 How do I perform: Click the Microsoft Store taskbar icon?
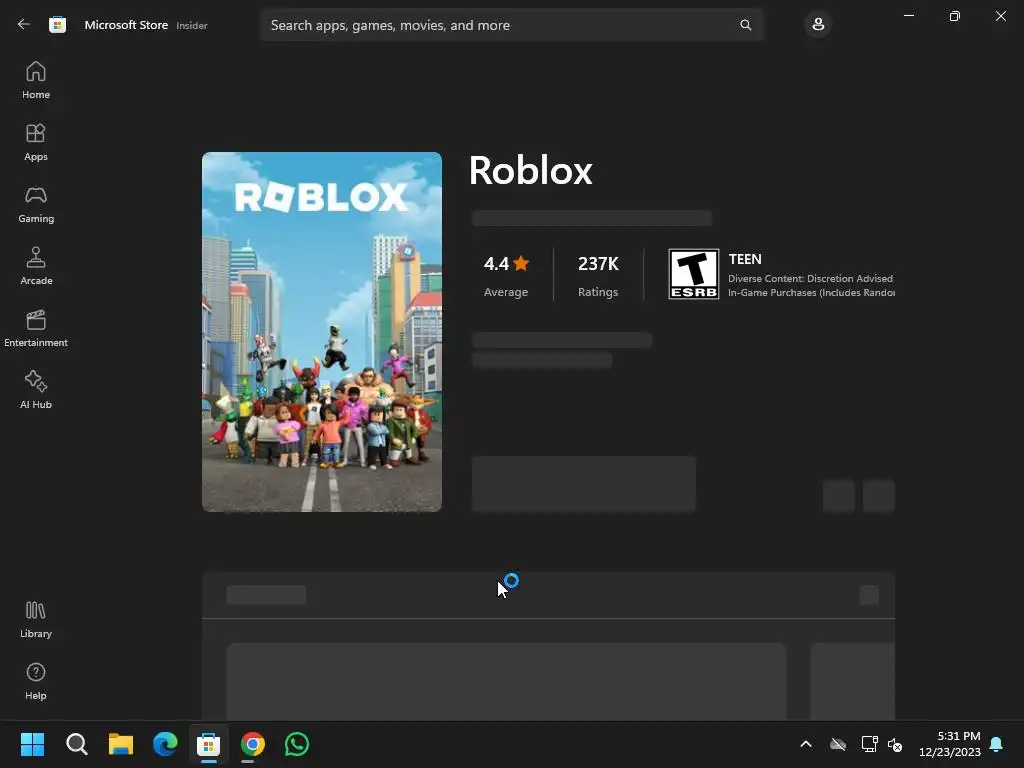click(x=209, y=744)
